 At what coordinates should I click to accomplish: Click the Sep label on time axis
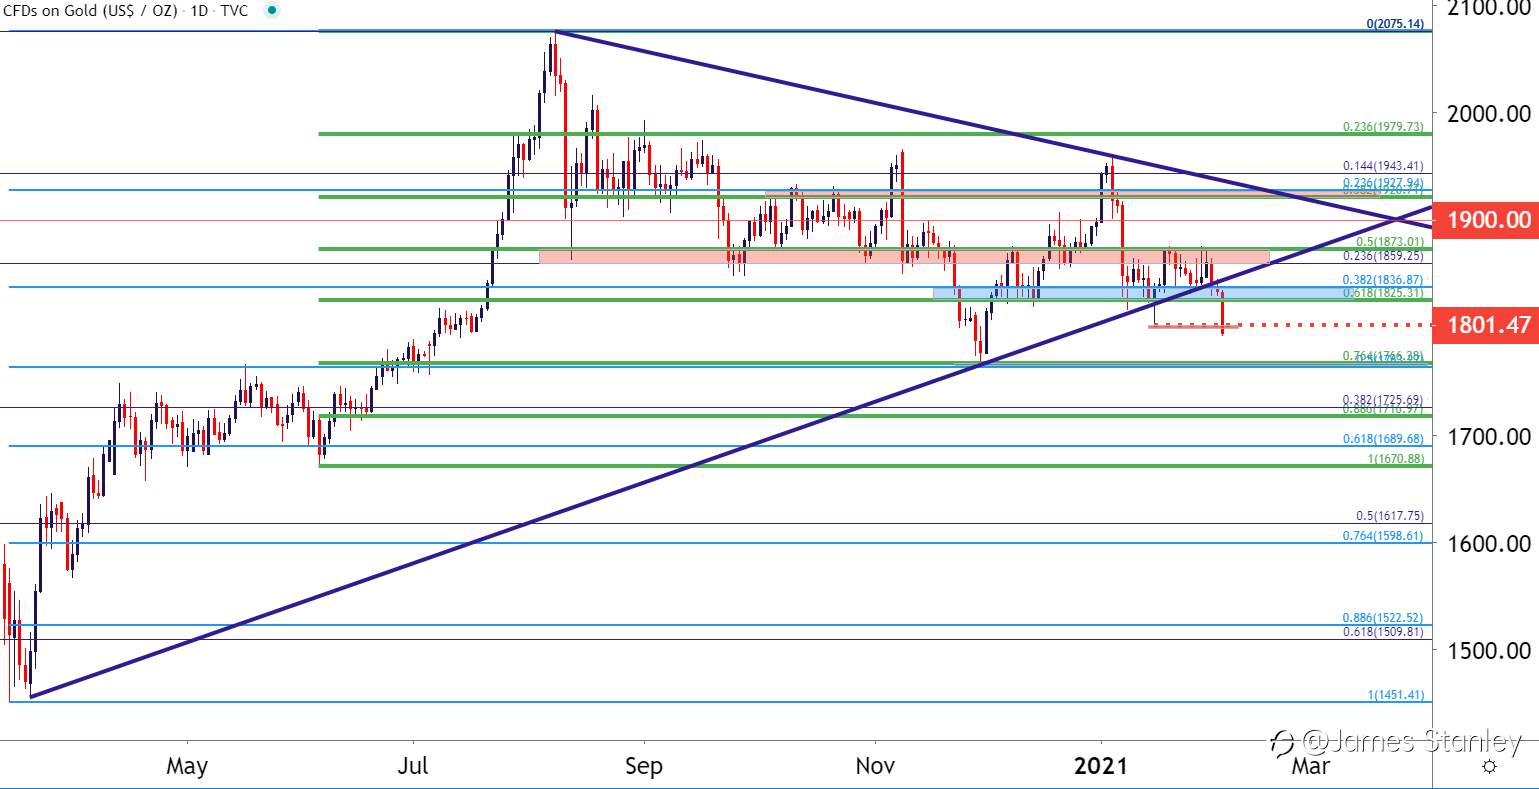[643, 766]
